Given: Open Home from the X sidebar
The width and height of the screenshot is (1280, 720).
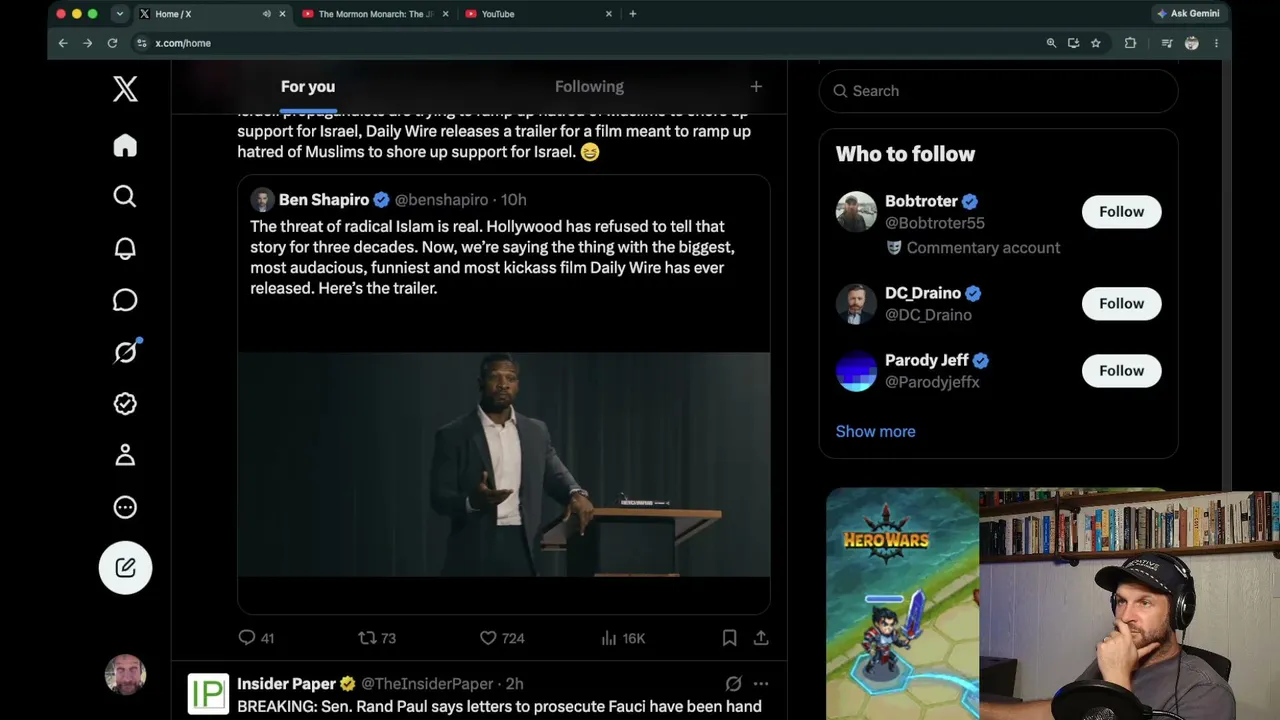Looking at the screenshot, I should tap(125, 145).
